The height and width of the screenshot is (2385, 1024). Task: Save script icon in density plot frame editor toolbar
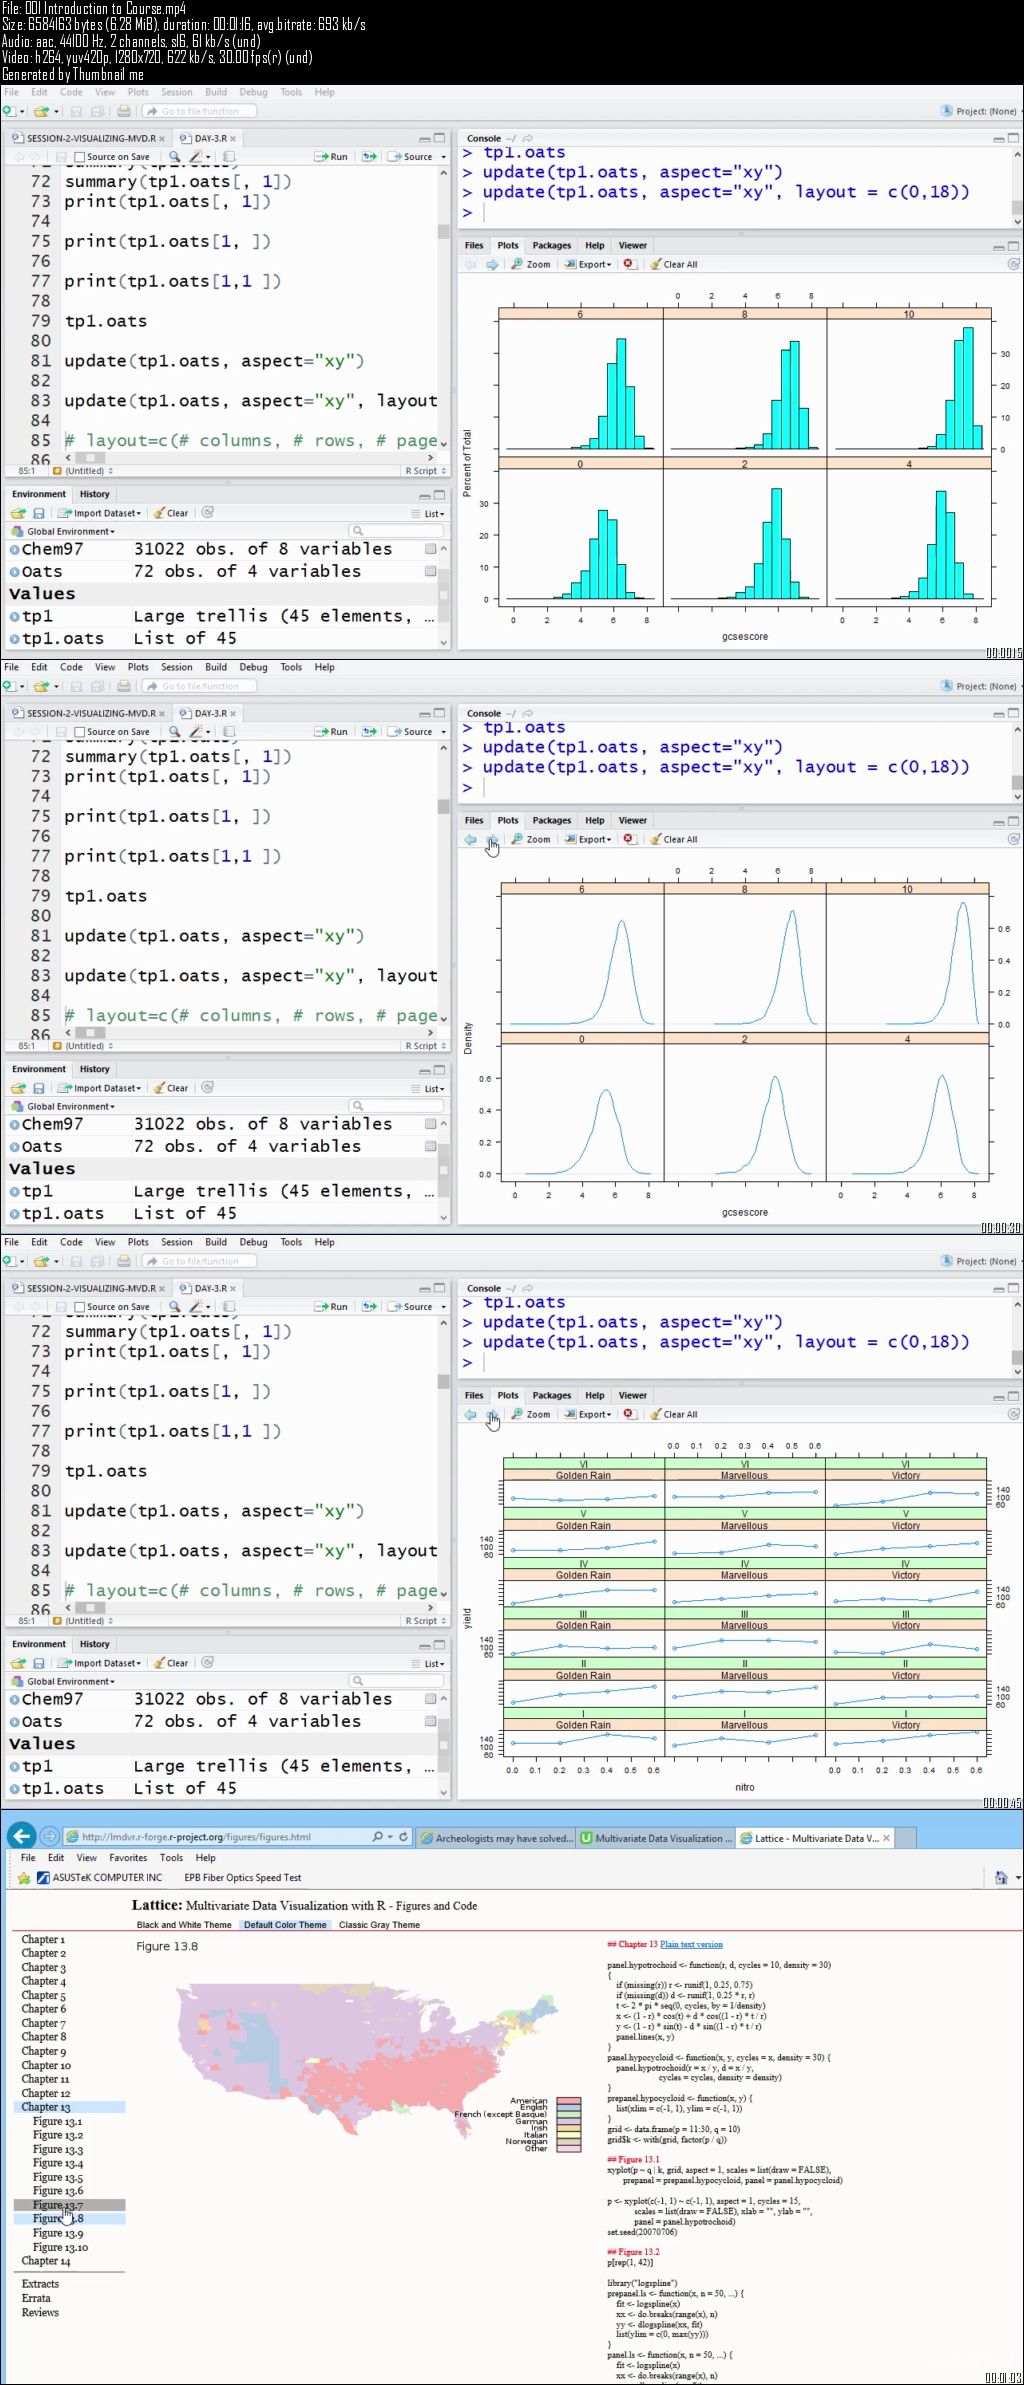tap(61, 732)
